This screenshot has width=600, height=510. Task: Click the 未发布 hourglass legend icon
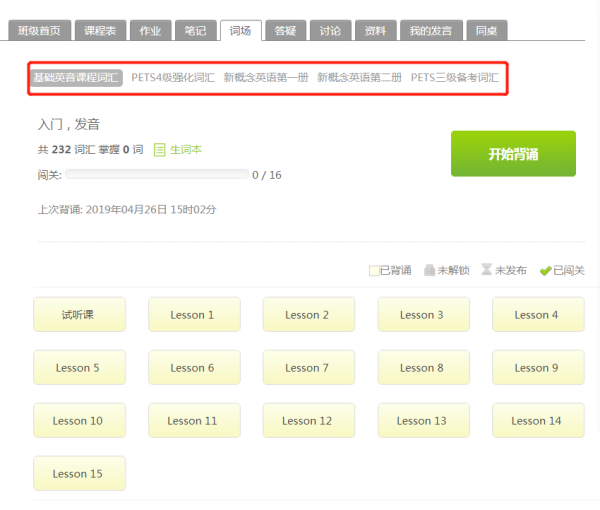(x=487, y=270)
